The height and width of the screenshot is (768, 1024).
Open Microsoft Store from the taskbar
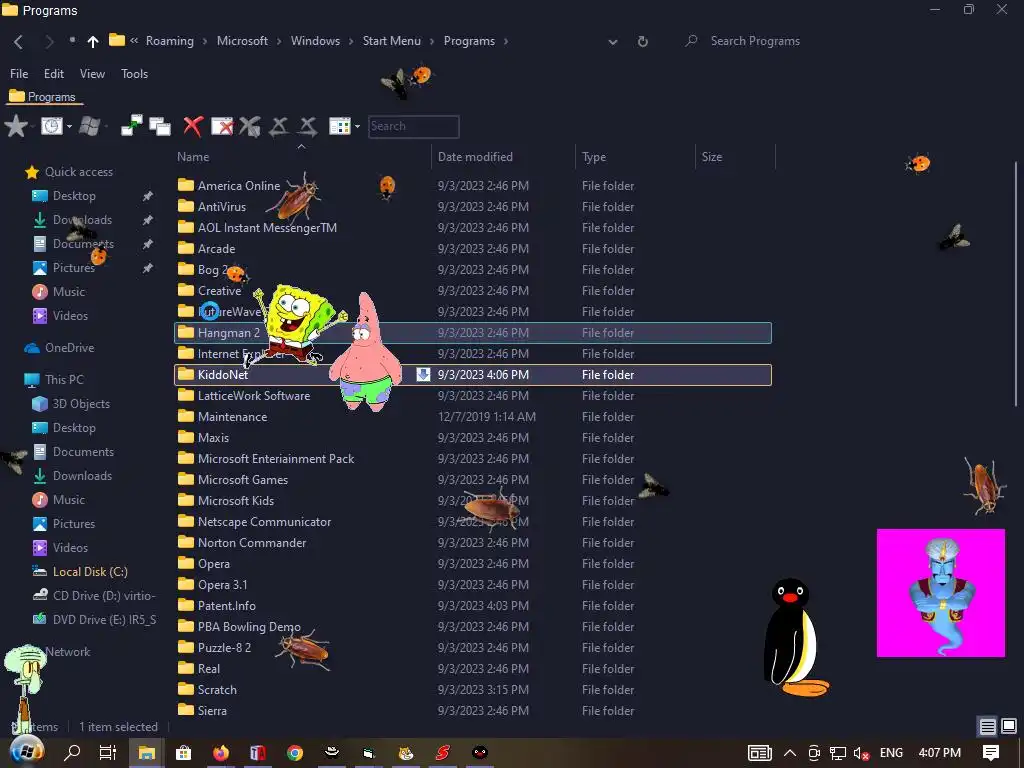(x=184, y=752)
